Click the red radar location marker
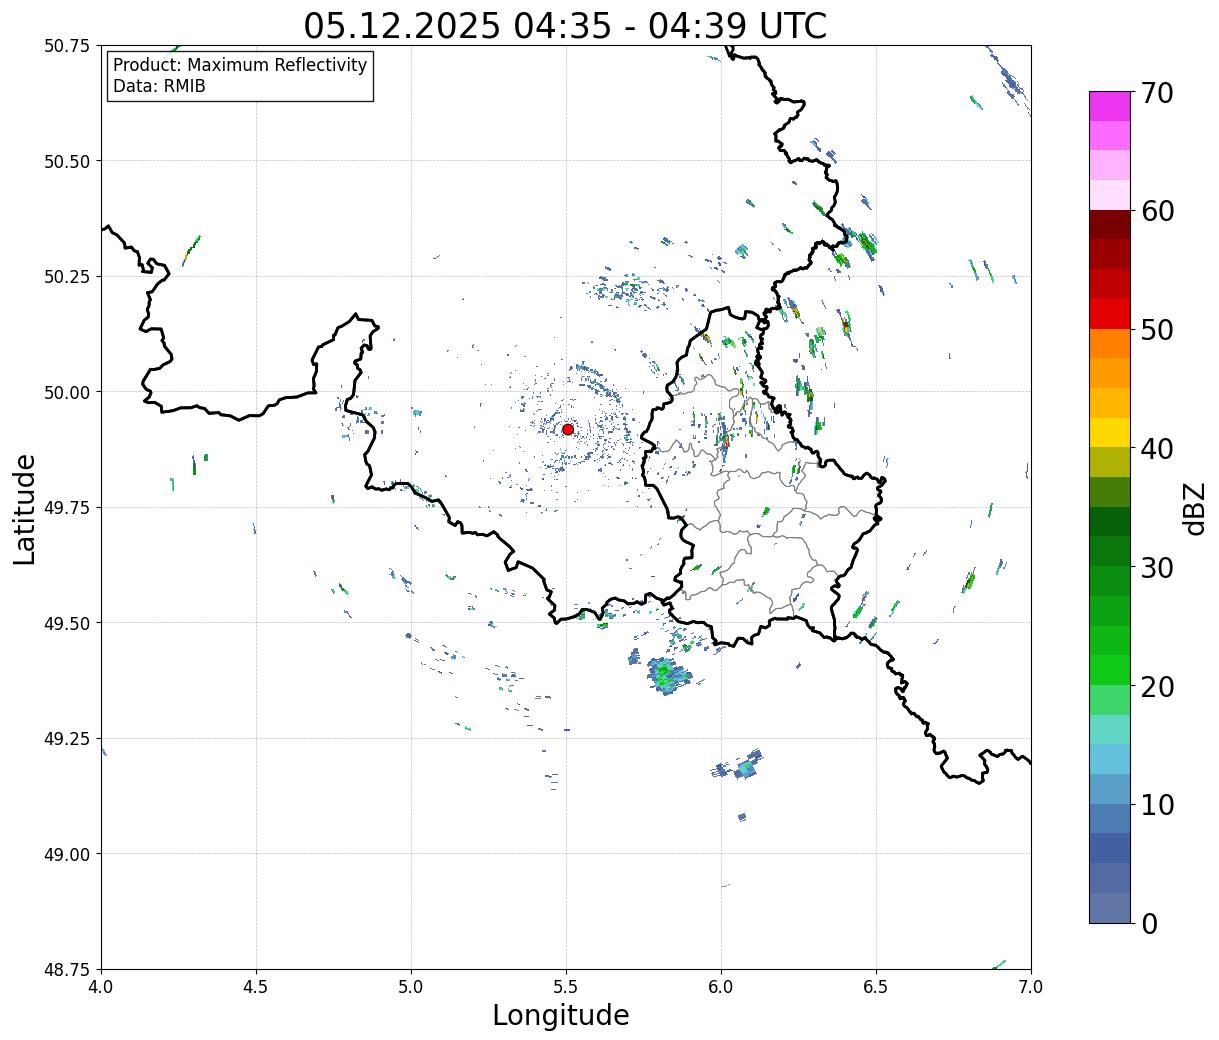 [x=568, y=429]
